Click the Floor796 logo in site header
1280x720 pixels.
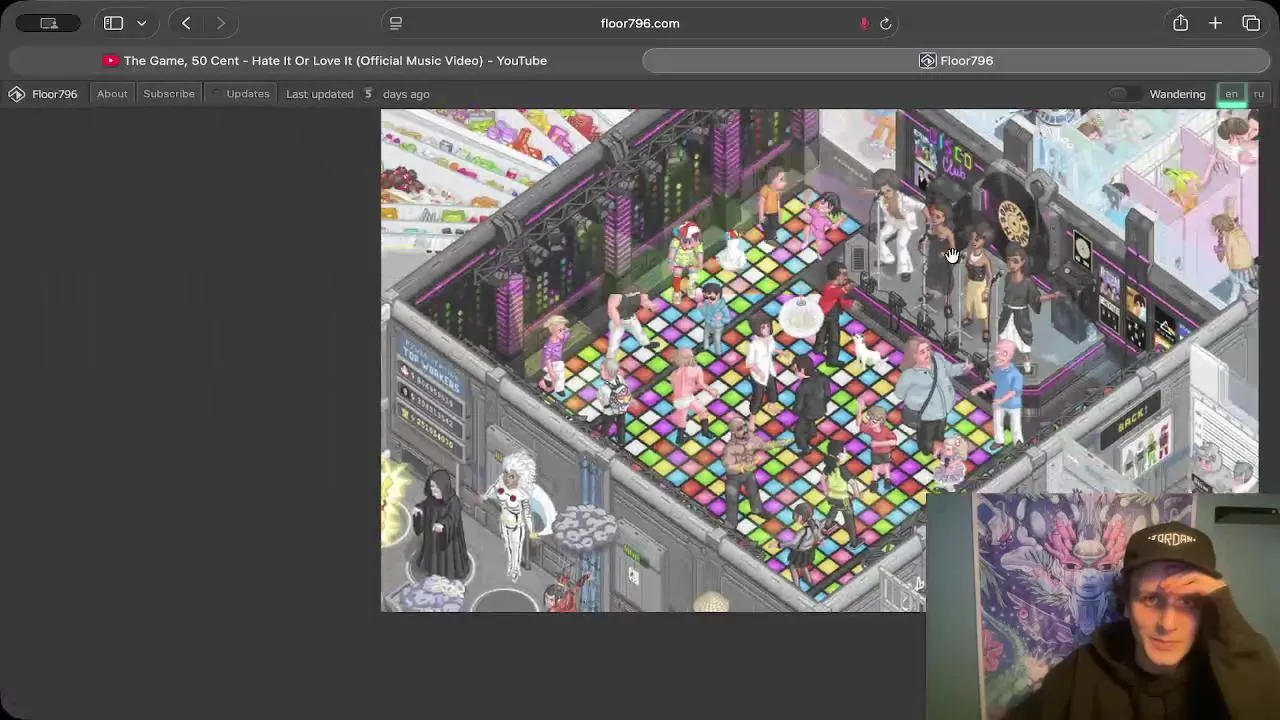[43, 94]
